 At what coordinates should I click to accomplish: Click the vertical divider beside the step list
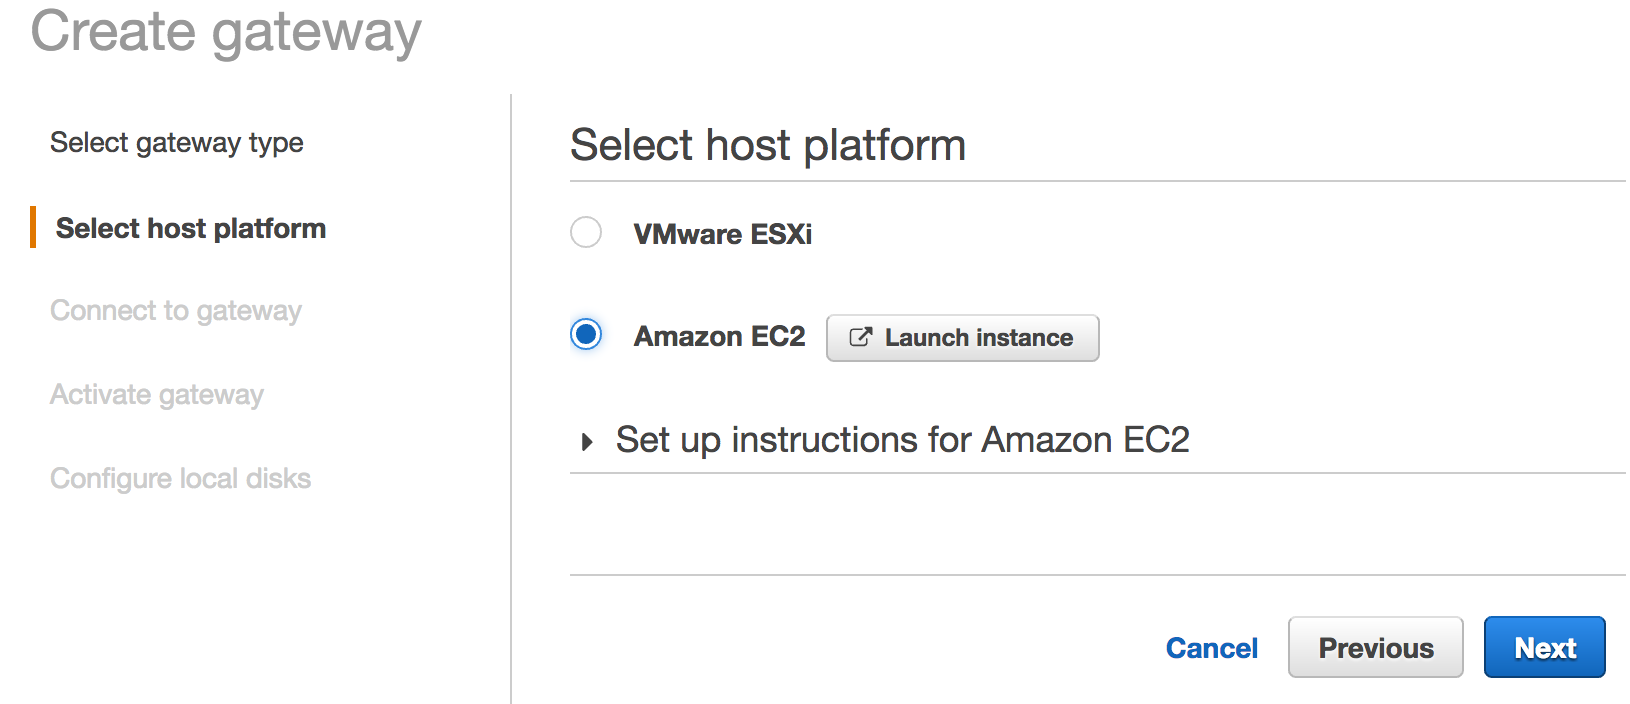click(511, 400)
